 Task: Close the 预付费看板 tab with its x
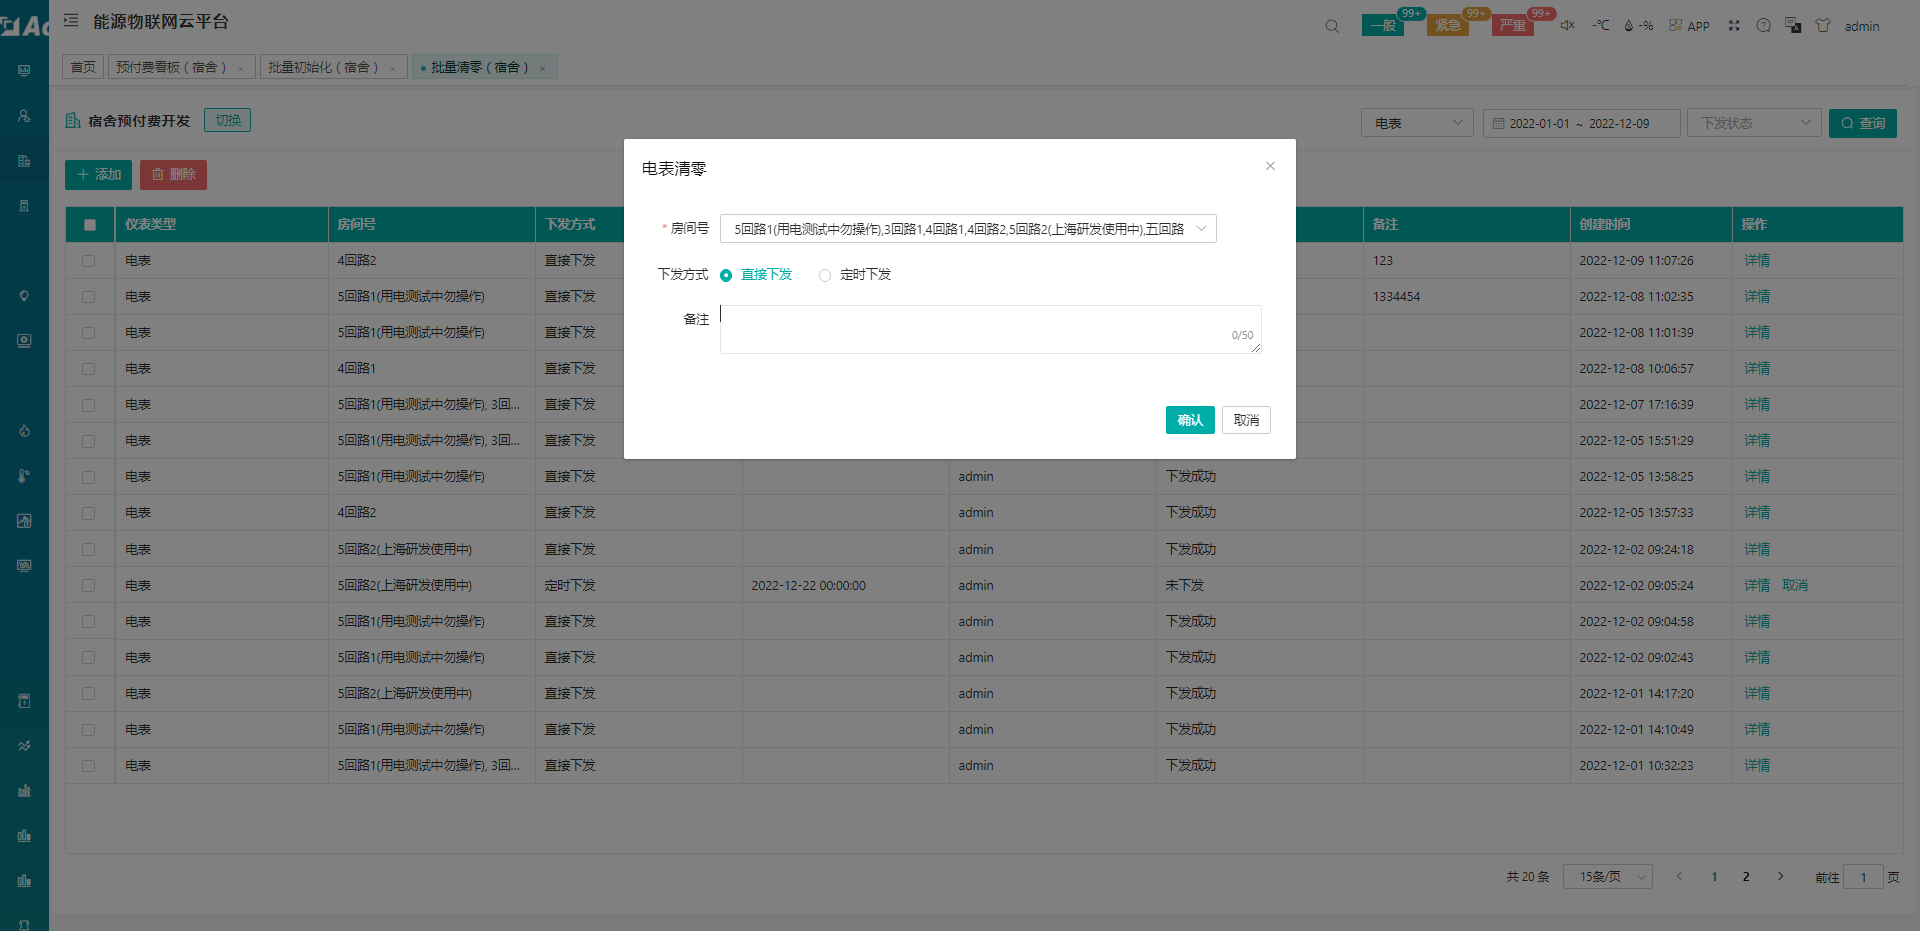point(241,68)
